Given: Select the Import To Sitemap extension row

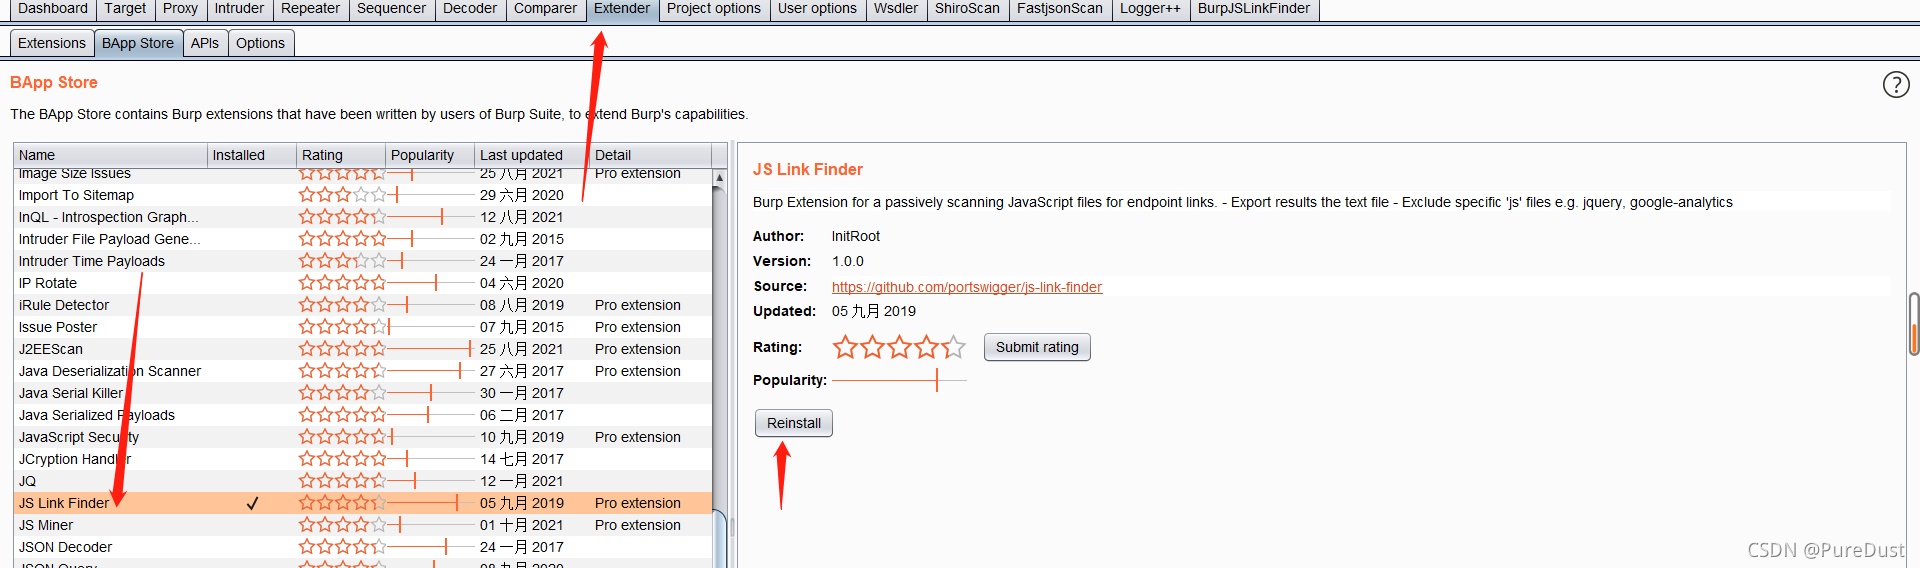Looking at the screenshot, I should [363, 195].
